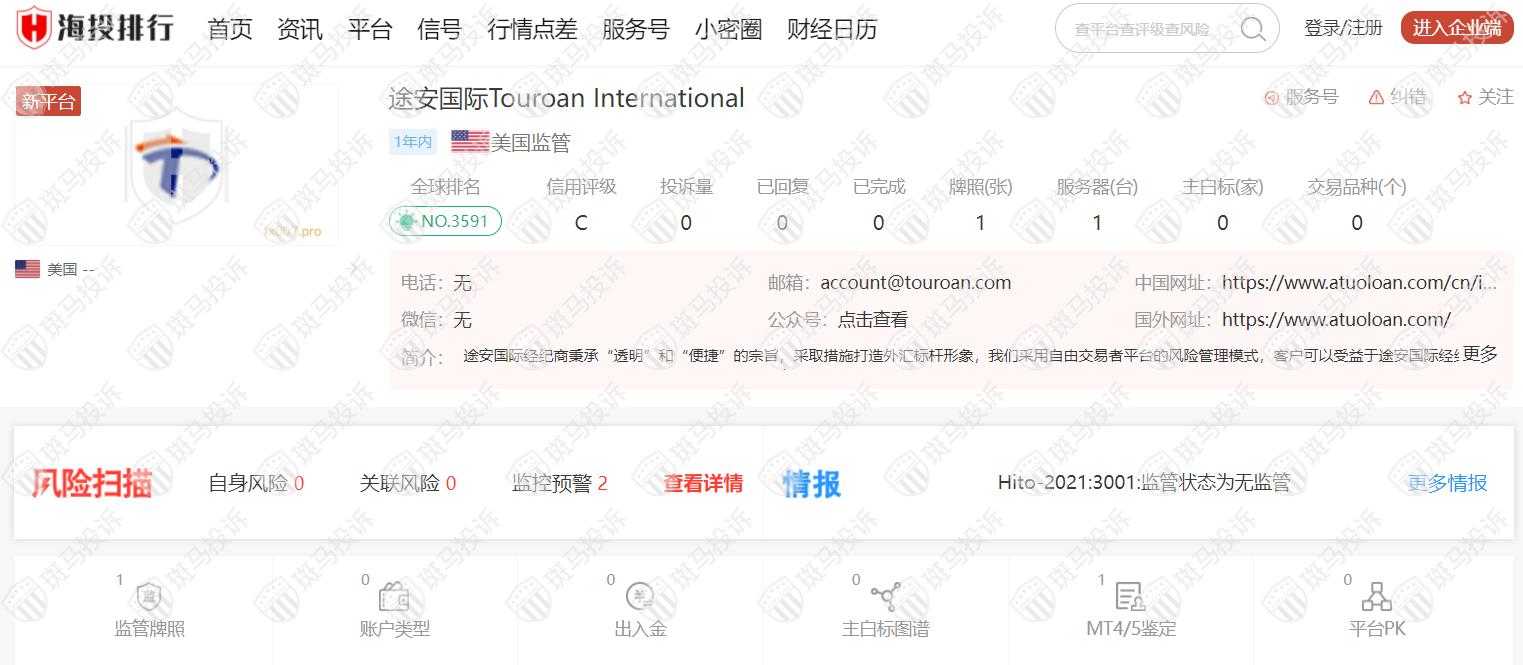Select 行情点差 in navigation bar
The image size is (1523, 665).
click(x=532, y=29)
